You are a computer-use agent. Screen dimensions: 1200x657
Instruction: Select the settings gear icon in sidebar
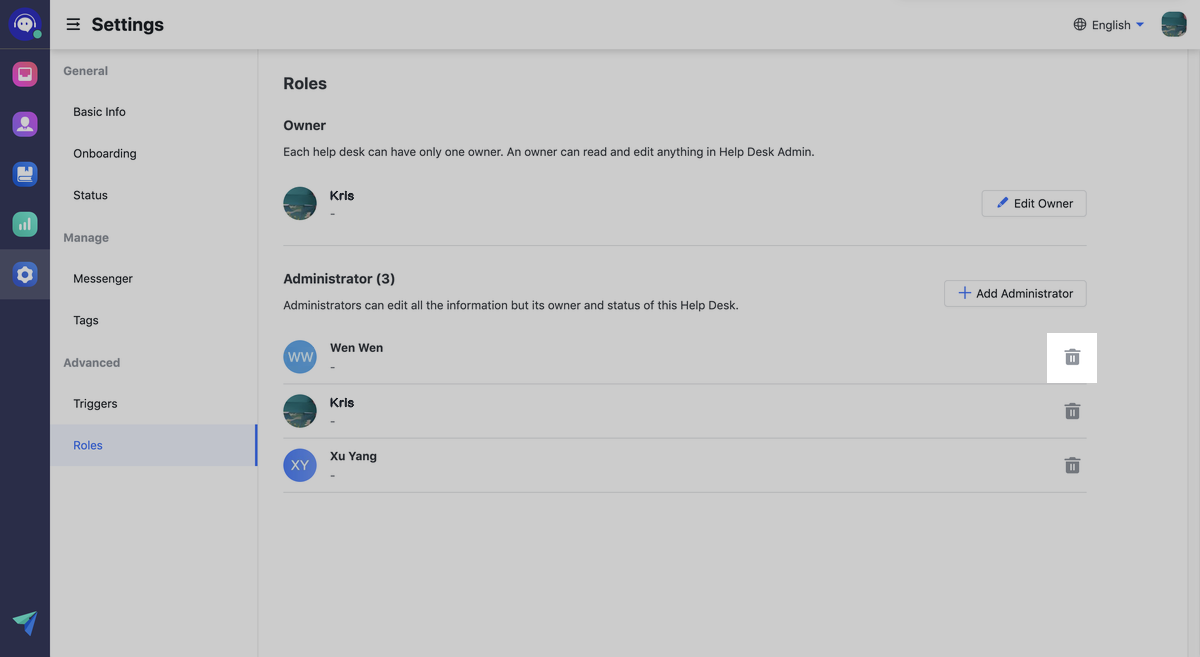(25, 274)
